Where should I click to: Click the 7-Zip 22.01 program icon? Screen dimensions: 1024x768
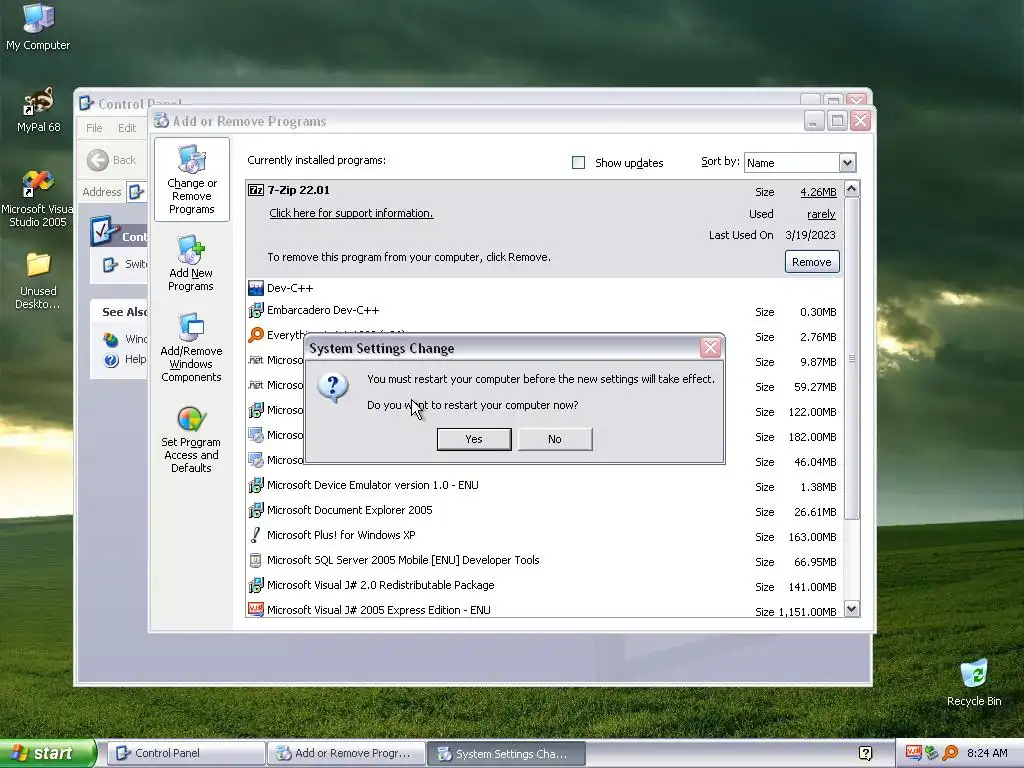pos(256,190)
